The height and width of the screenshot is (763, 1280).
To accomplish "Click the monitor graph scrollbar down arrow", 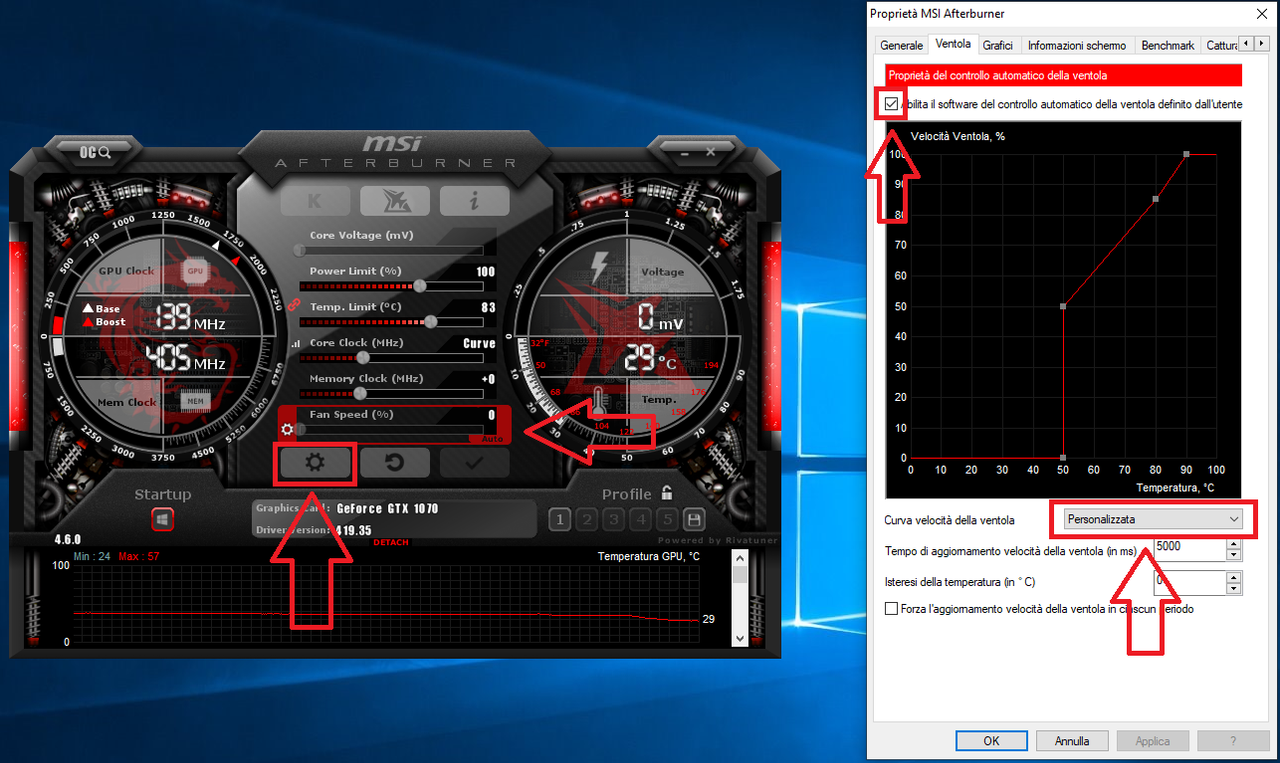I will (x=740, y=637).
